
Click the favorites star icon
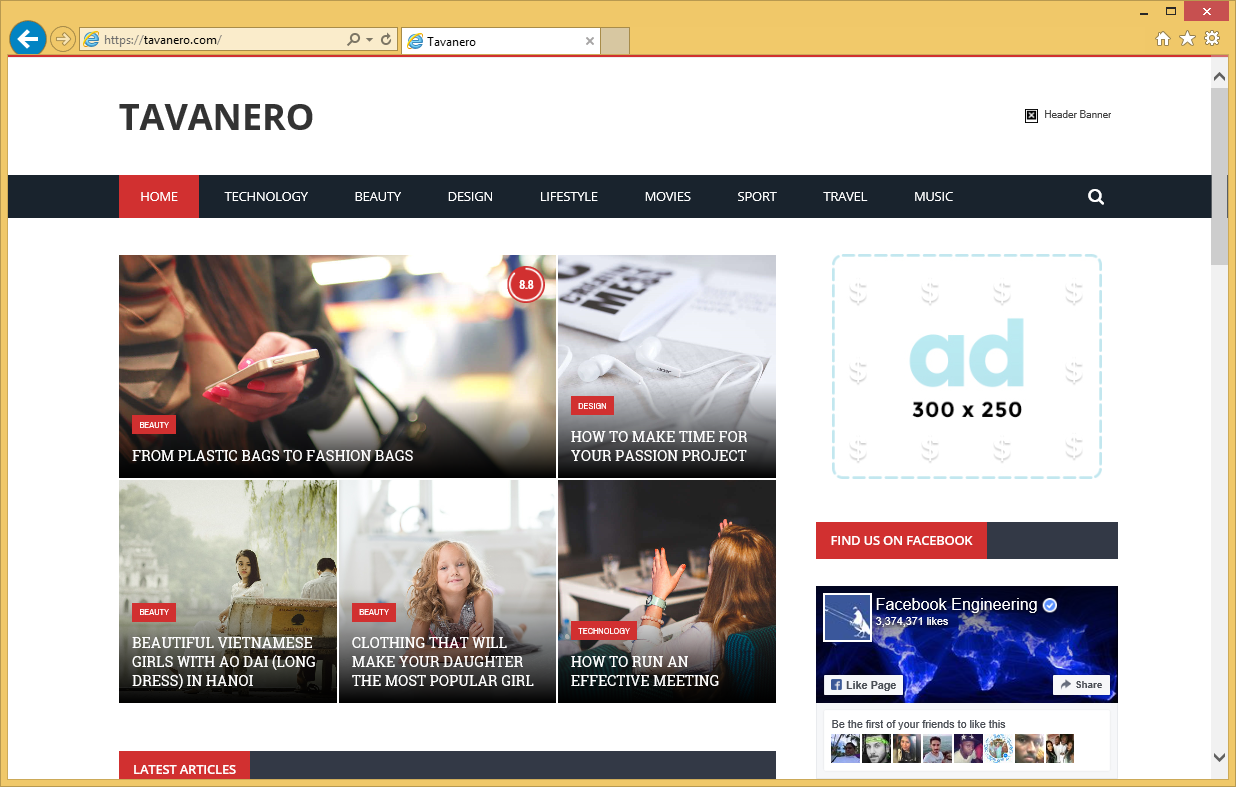[x=1186, y=36]
